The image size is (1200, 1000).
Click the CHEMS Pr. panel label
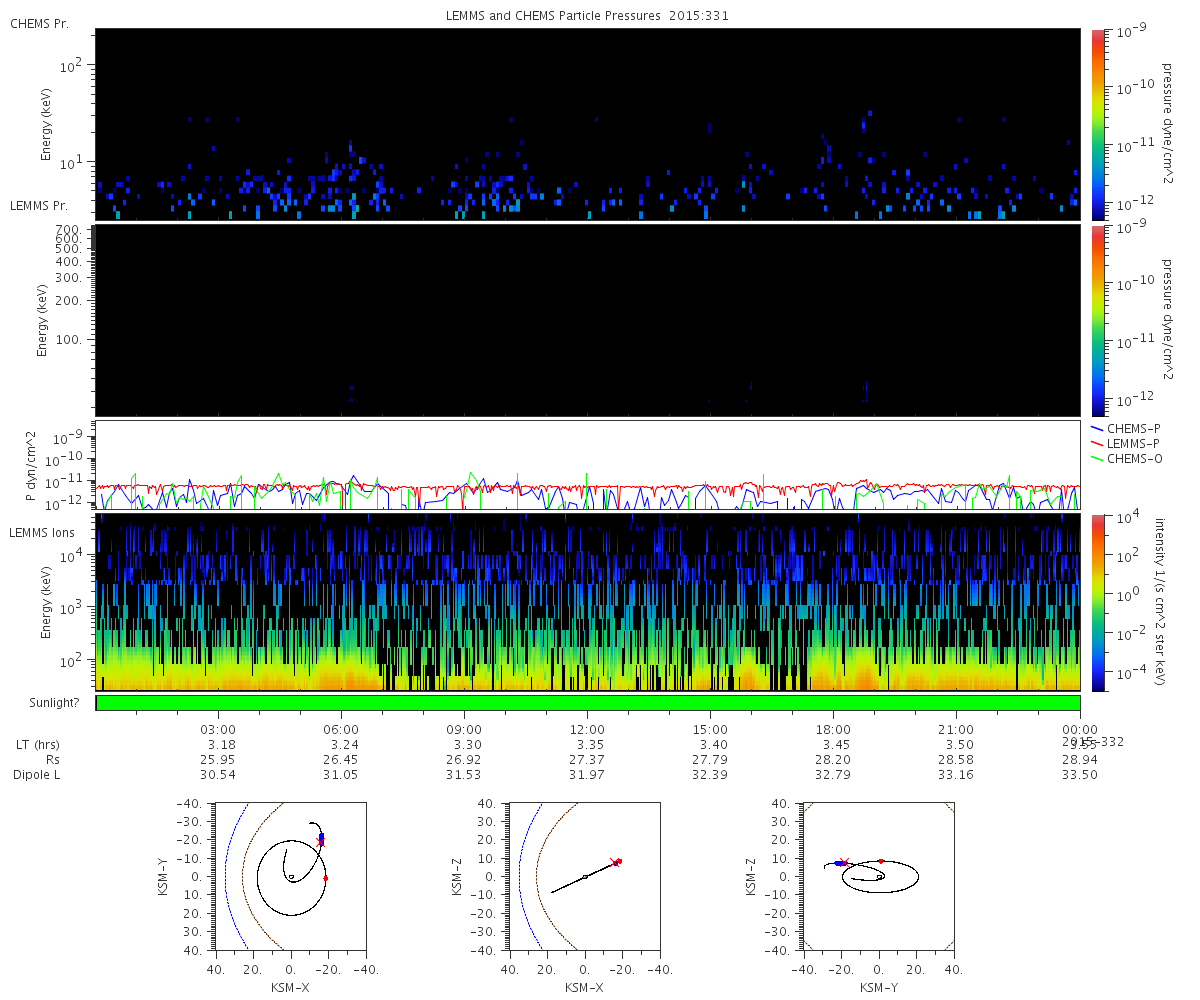39,23
